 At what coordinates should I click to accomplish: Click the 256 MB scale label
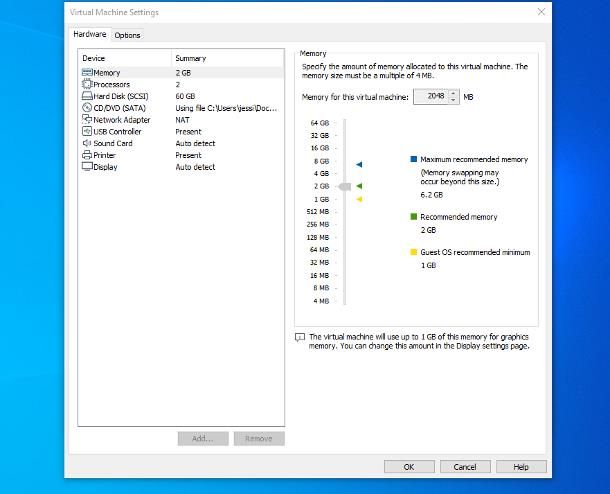point(318,224)
